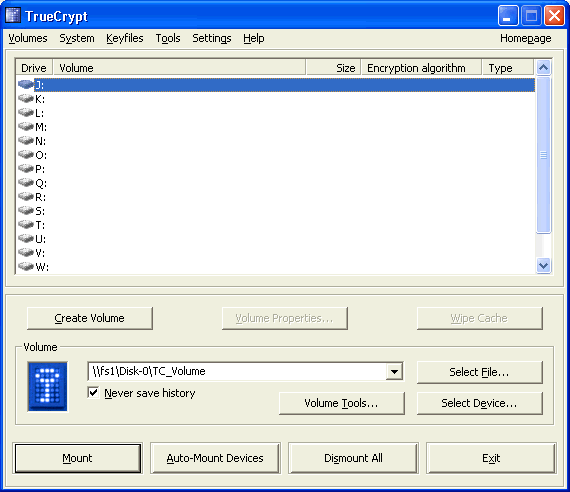Open Volume Tools button
This screenshot has height=492, width=570.
click(342, 403)
